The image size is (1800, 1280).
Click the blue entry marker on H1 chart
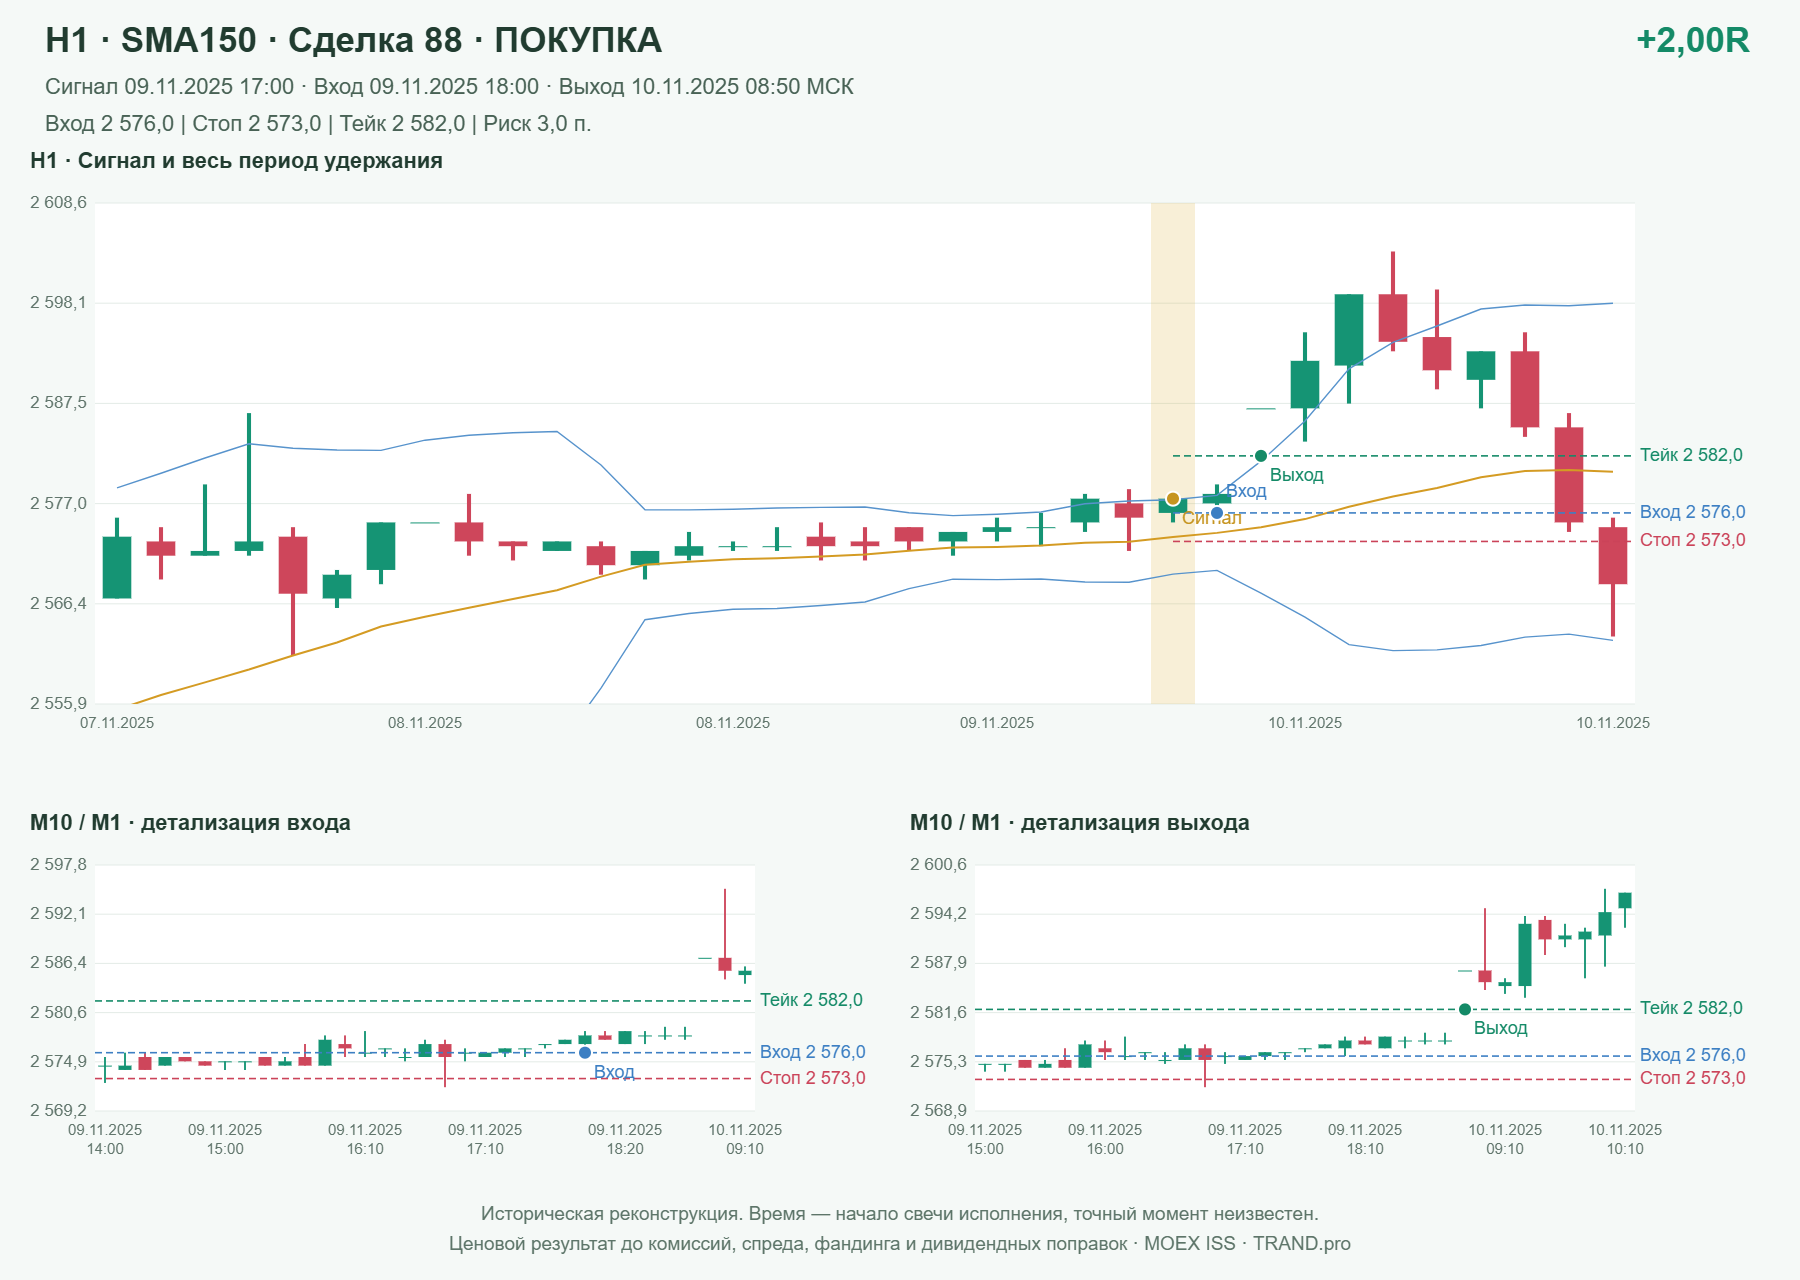(1217, 513)
